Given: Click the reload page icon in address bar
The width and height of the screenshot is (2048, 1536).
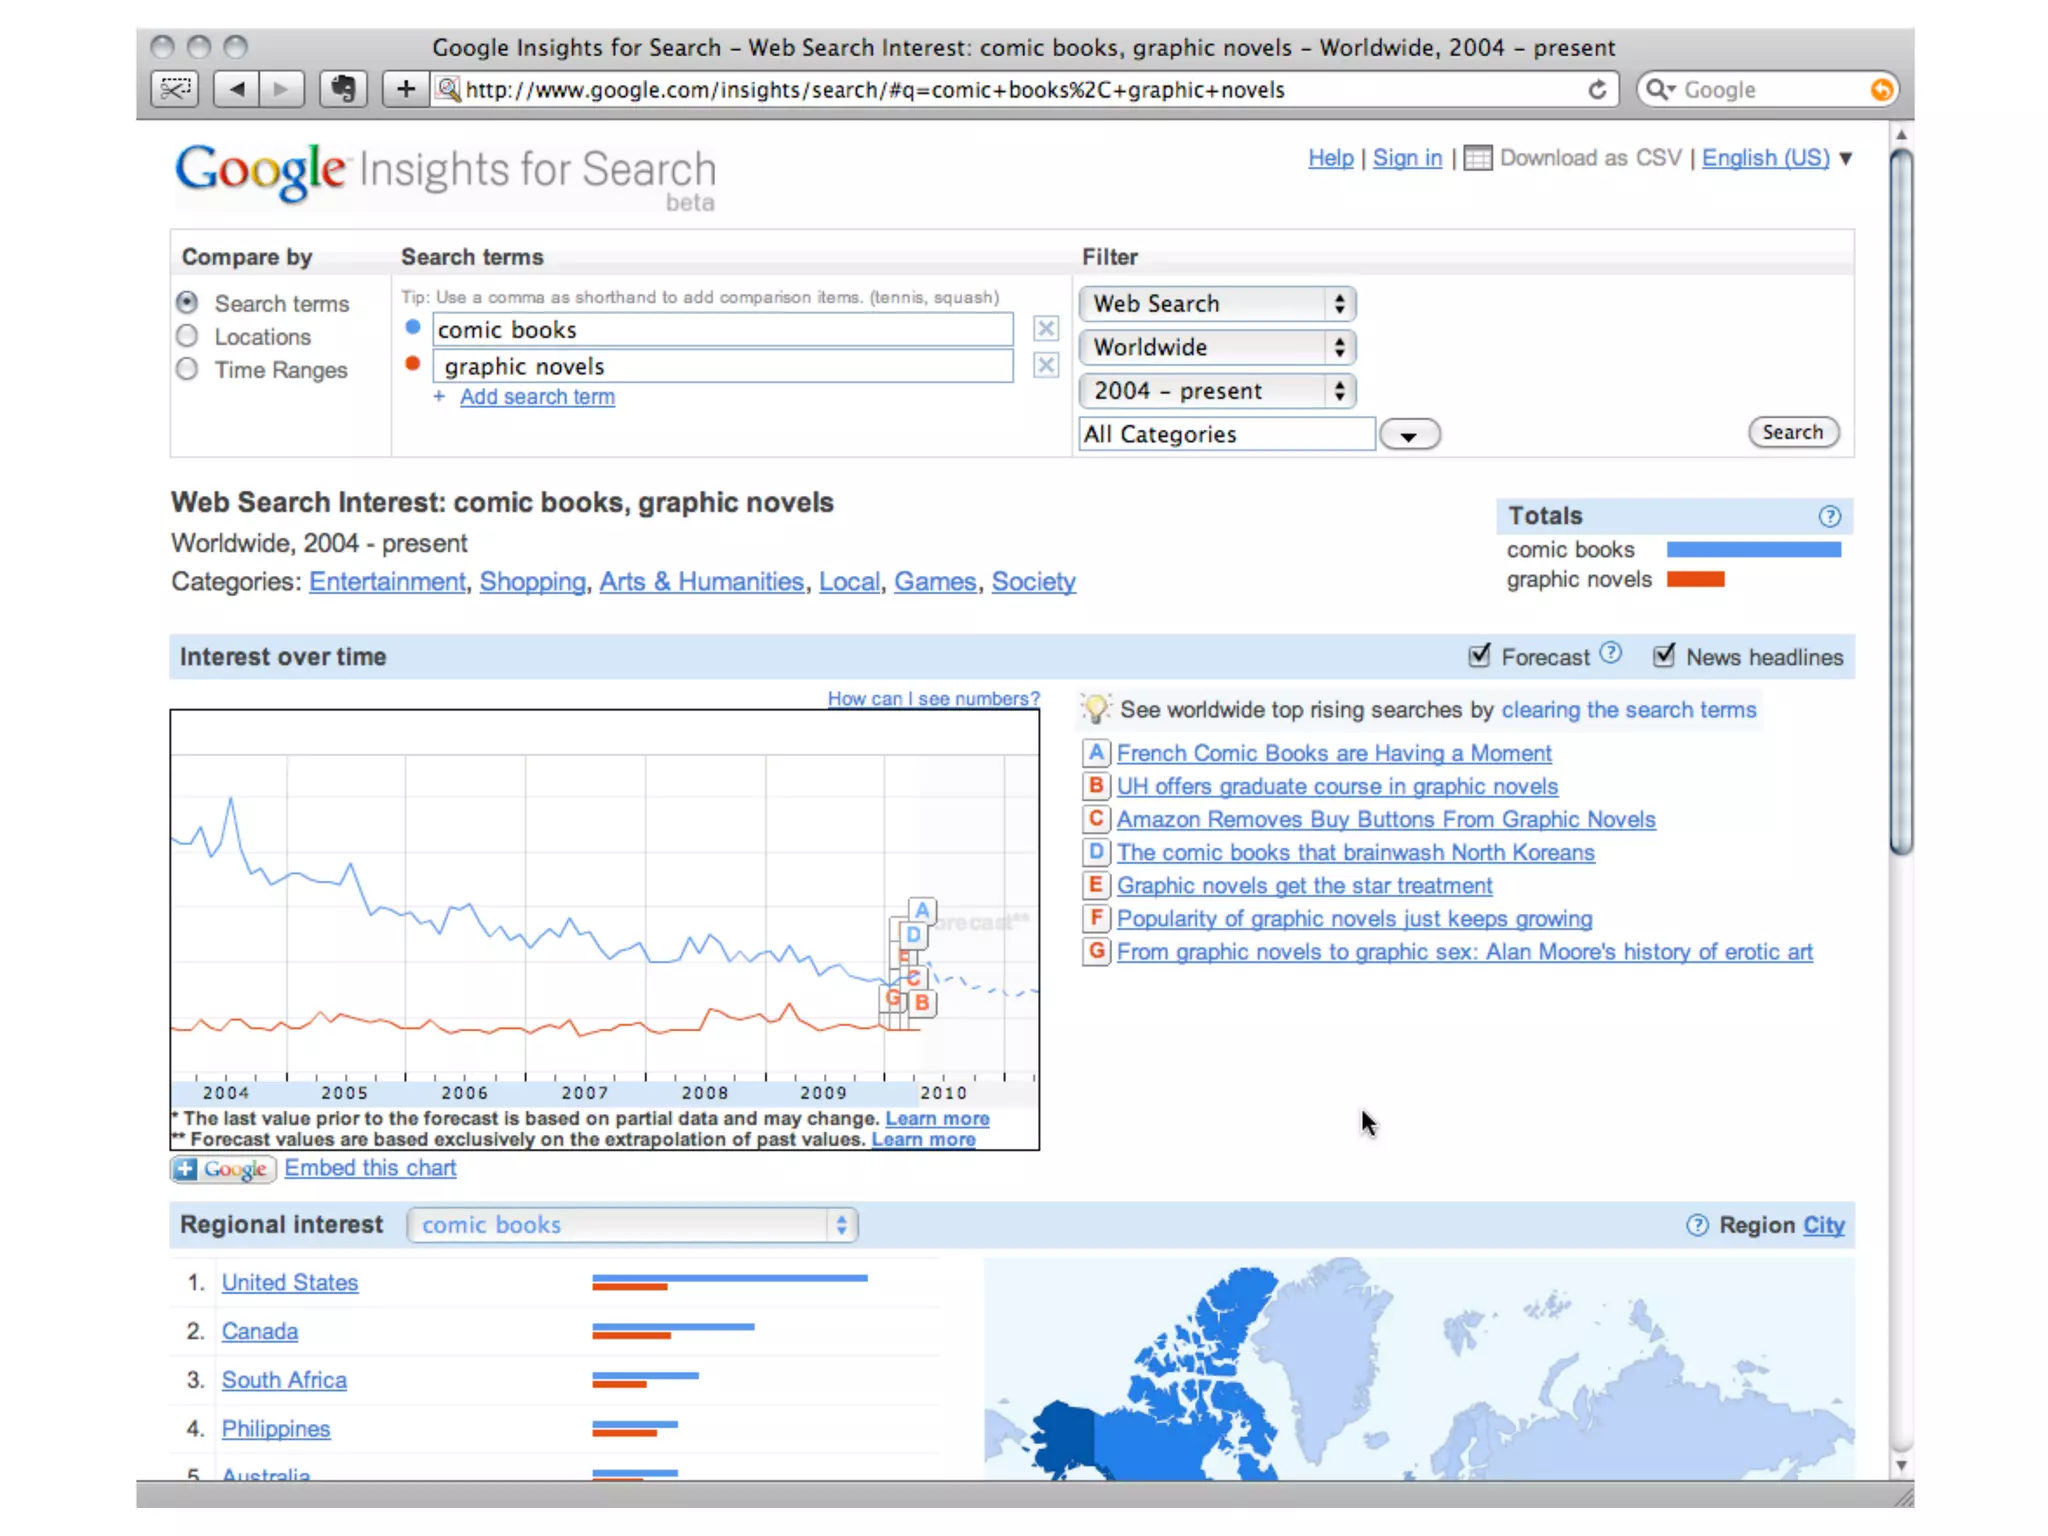Looking at the screenshot, I should [1597, 90].
